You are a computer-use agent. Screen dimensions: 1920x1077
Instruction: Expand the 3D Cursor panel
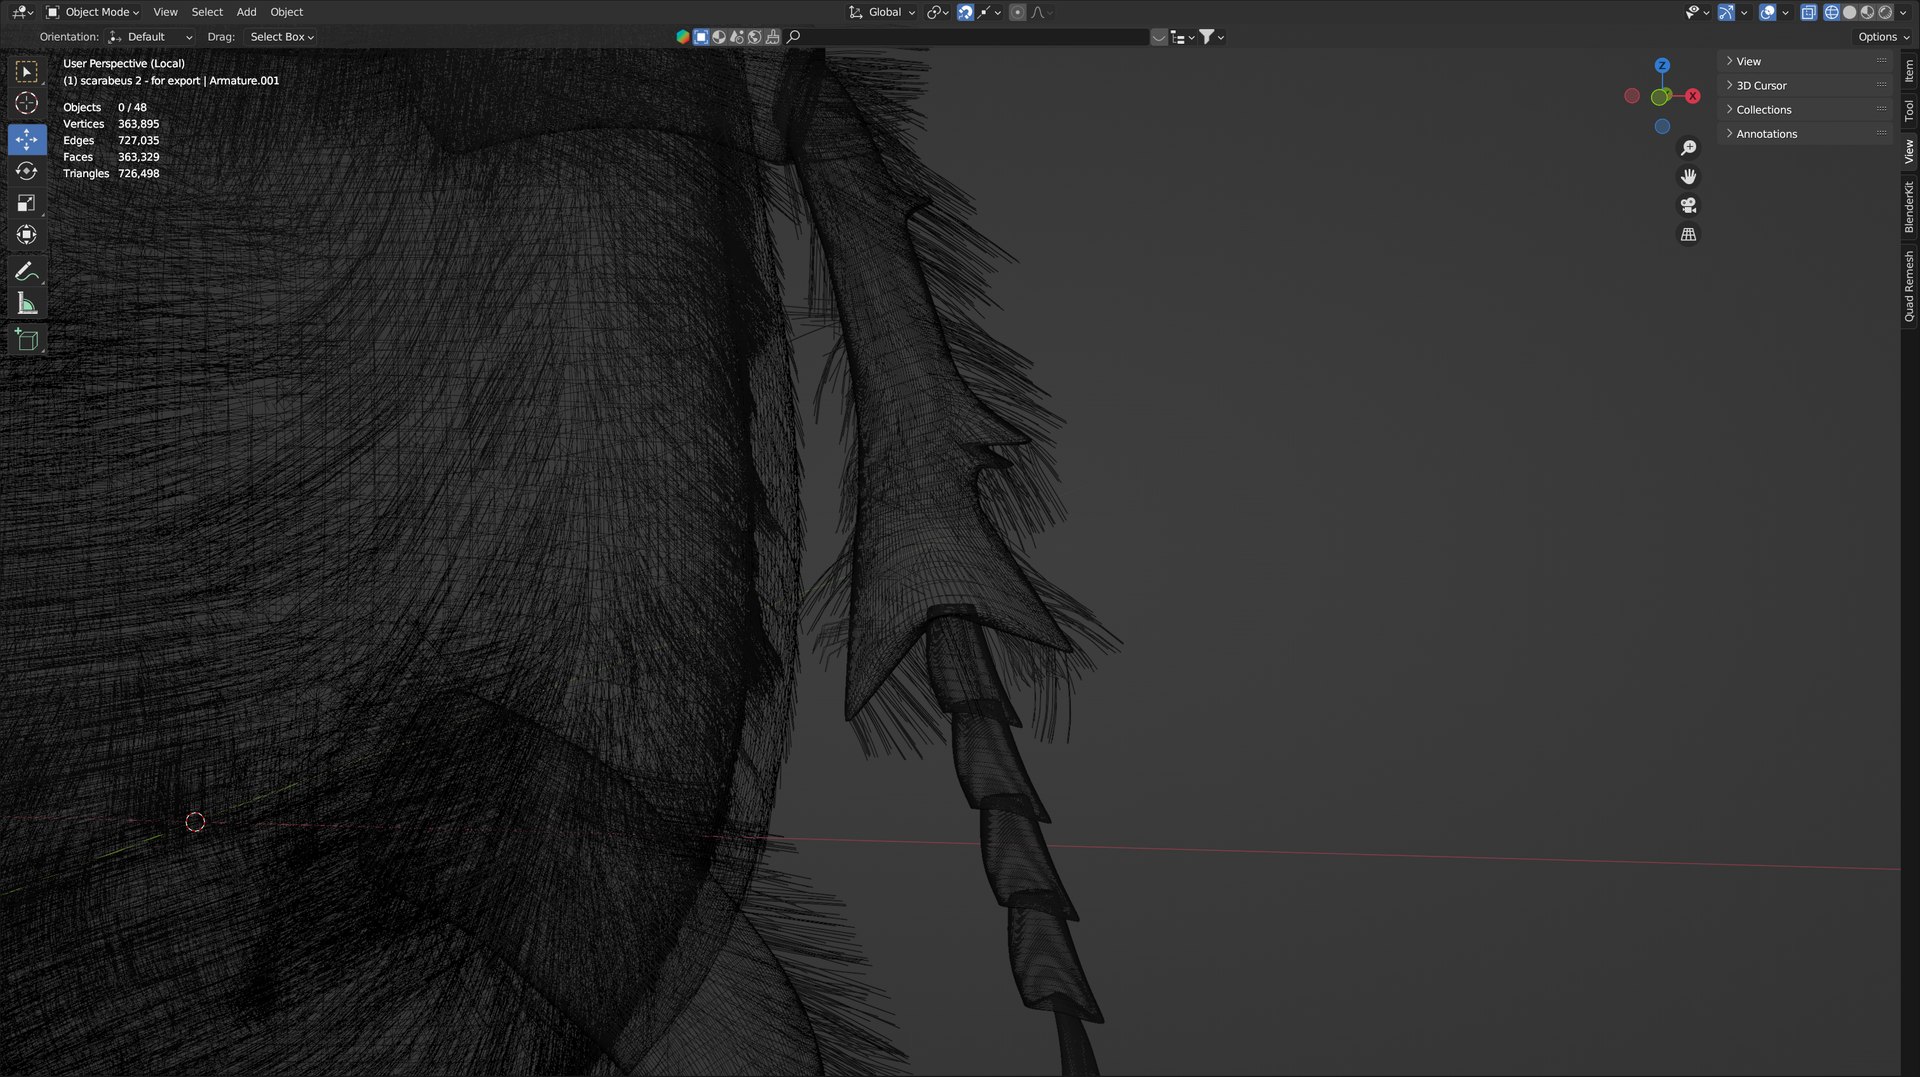click(x=1805, y=86)
